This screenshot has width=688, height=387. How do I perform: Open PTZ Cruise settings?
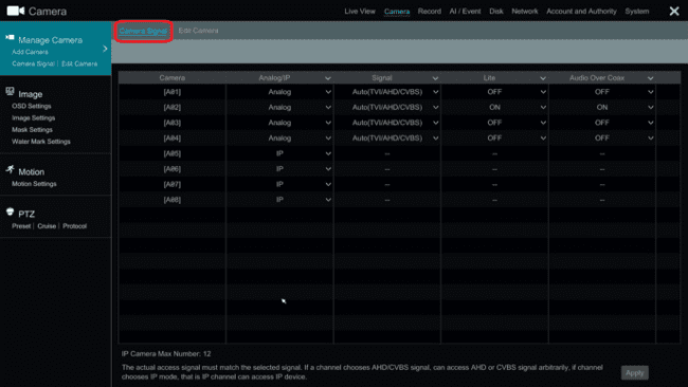click(47, 226)
